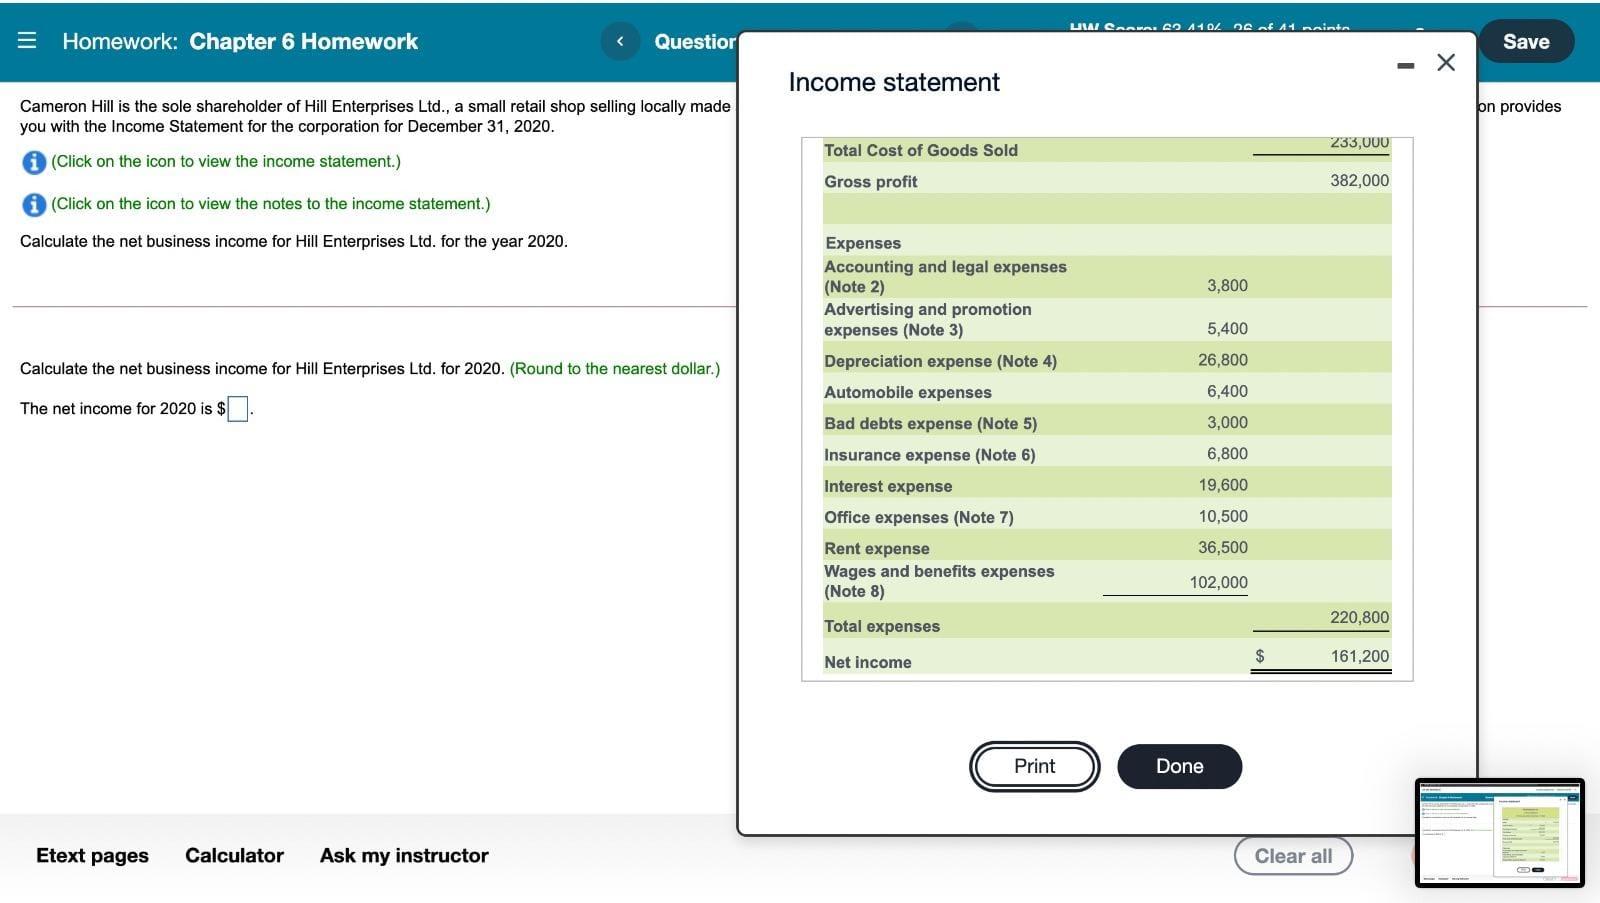
Task: Click the Bad debts expense (Note 5) label
Action: pyautogui.click(x=930, y=423)
